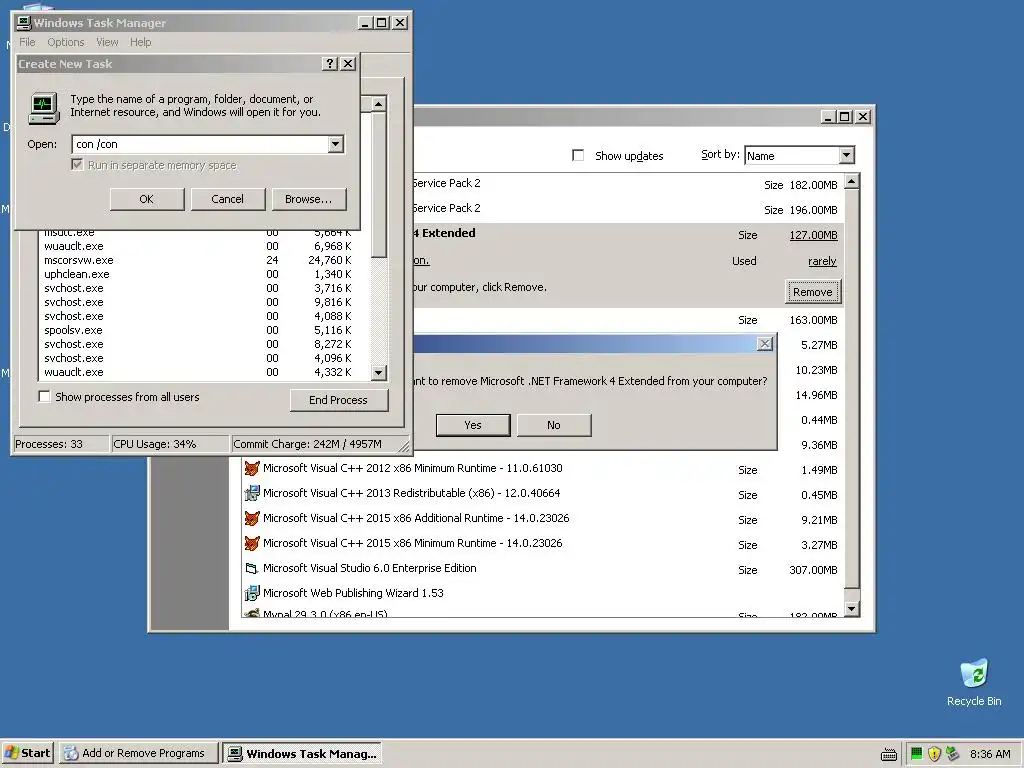Click Remove for .NET Framework 4 Extended
This screenshot has height=768, width=1024.
[812, 292]
